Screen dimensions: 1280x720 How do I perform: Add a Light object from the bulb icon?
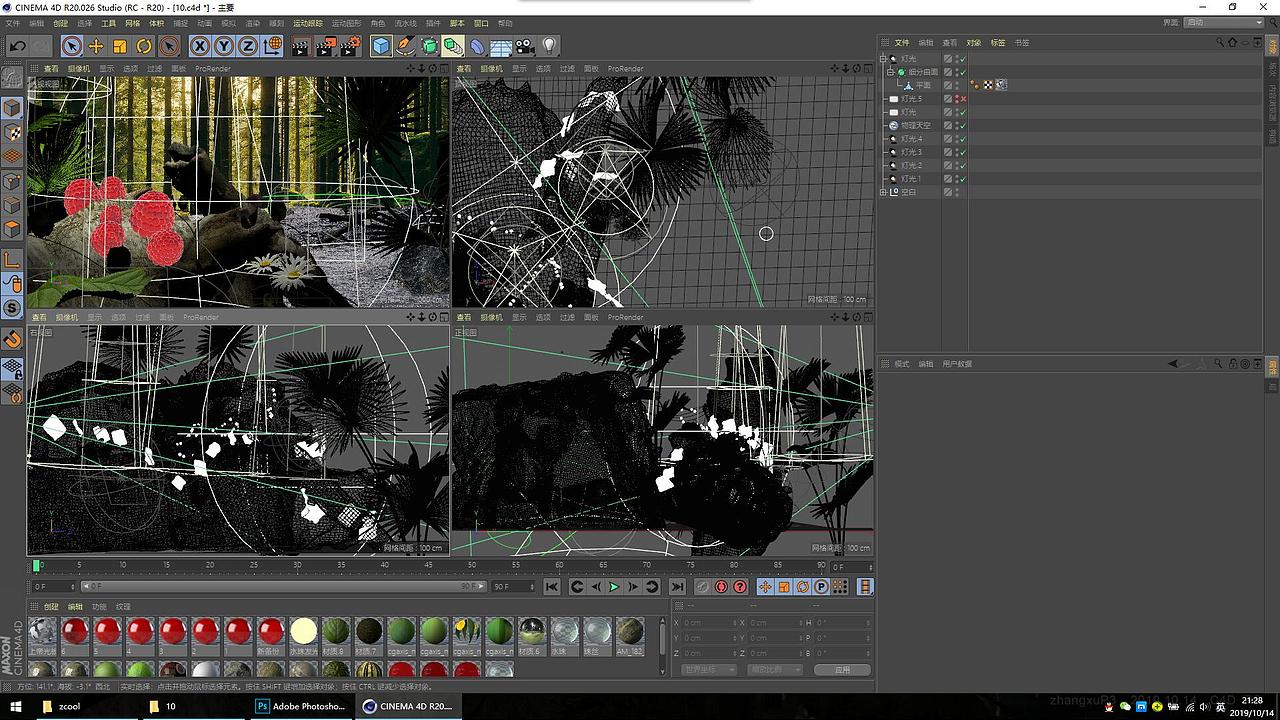[549, 46]
